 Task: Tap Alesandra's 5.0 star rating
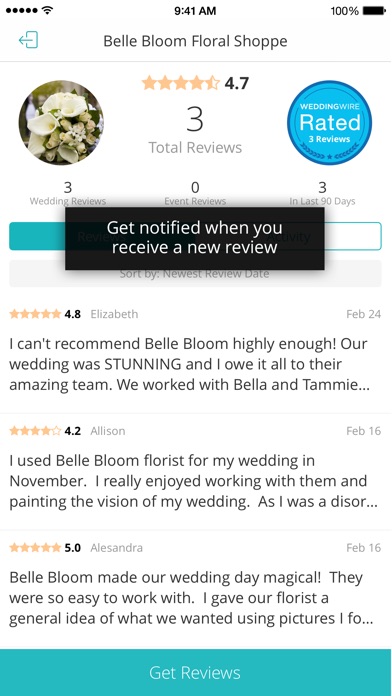coord(45,548)
